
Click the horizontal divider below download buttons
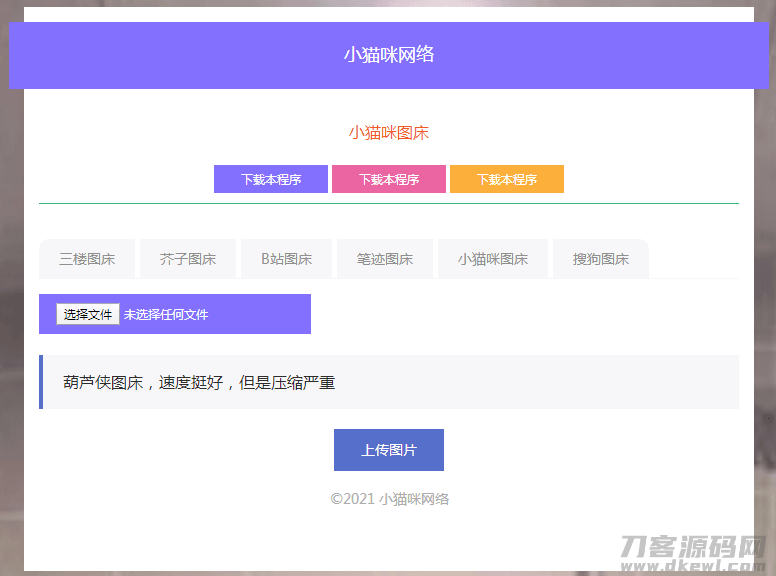tap(389, 203)
